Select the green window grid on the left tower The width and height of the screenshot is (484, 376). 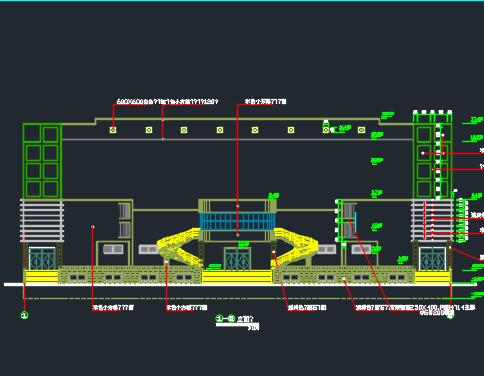(42, 161)
